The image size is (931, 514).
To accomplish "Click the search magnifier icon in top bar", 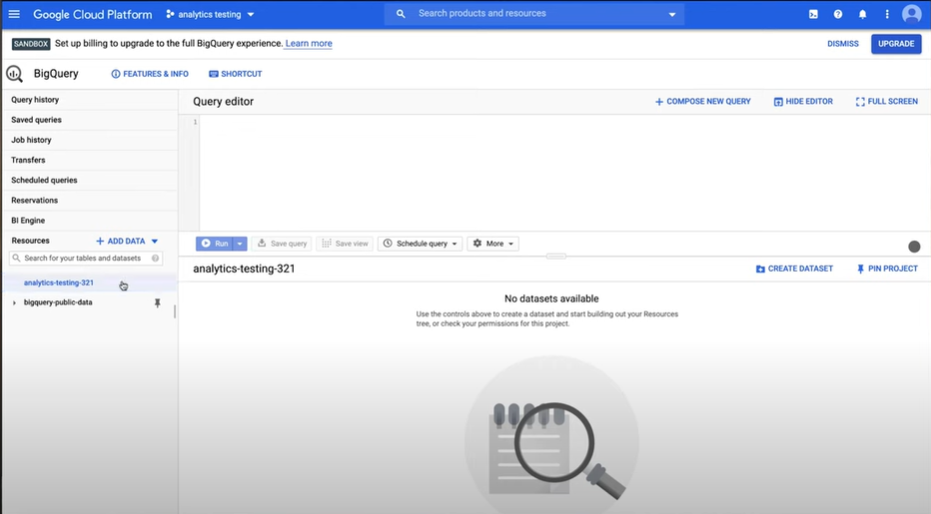I will tap(401, 14).
